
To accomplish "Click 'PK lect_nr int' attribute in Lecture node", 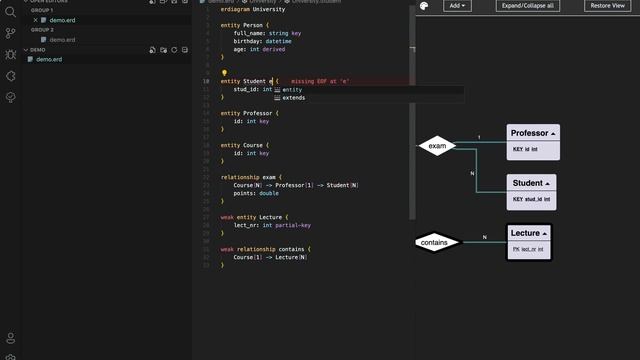I will (x=528, y=249).
